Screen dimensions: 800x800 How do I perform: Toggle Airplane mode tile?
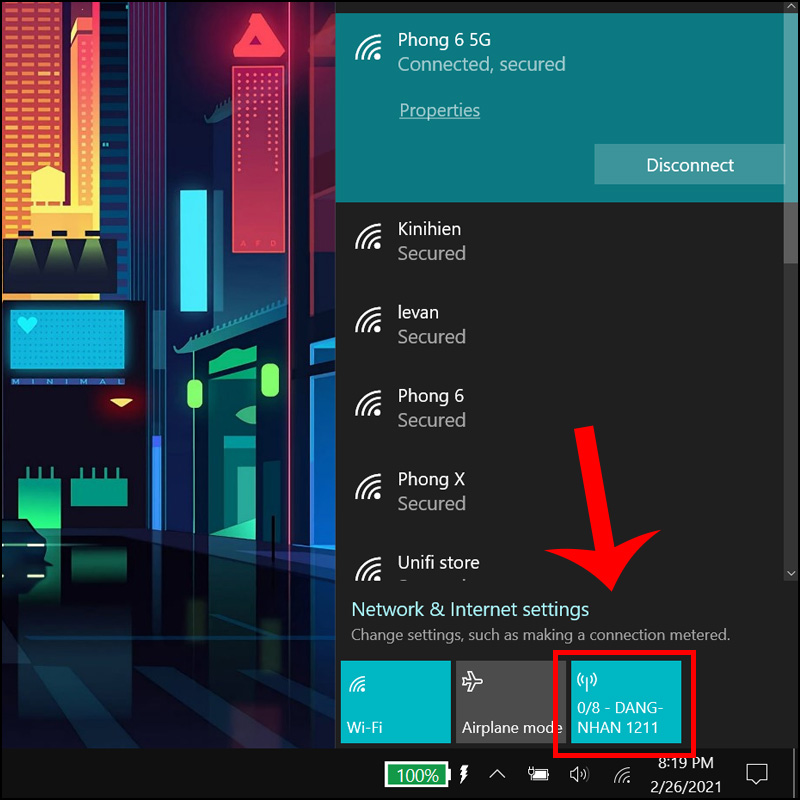pos(511,702)
